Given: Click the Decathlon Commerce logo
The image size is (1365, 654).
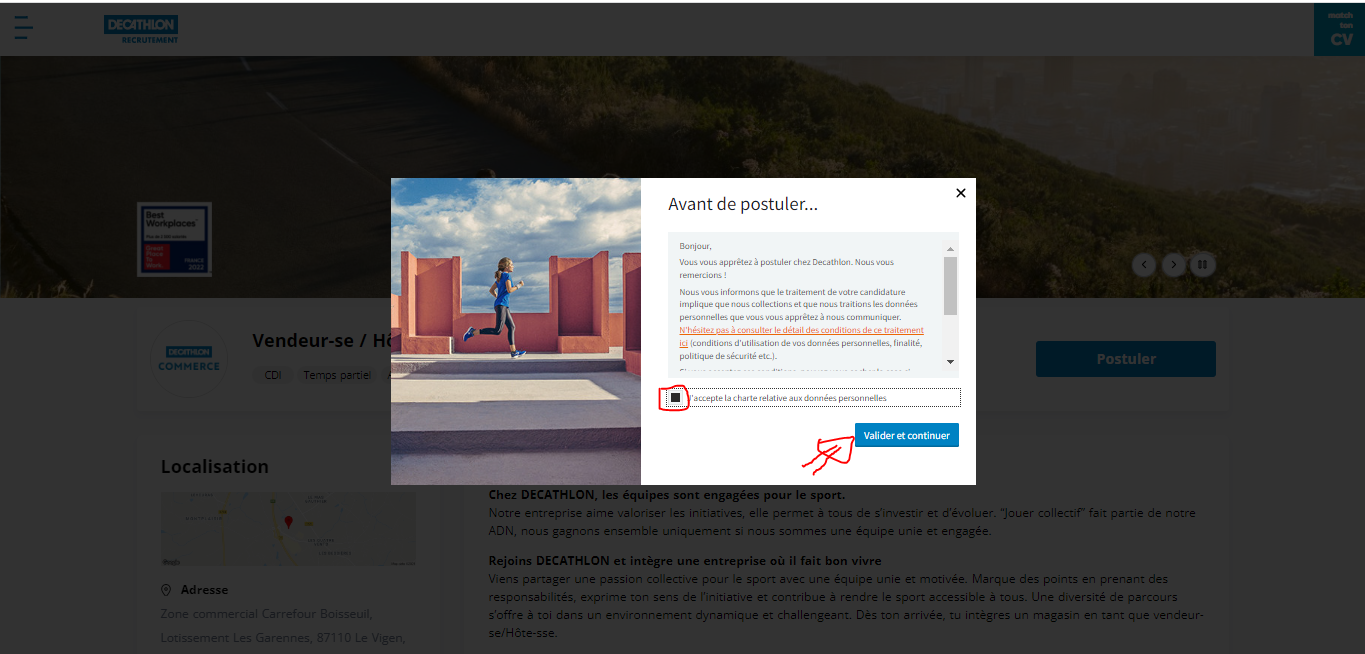Looking at the screenshot, I should [188, 359].
